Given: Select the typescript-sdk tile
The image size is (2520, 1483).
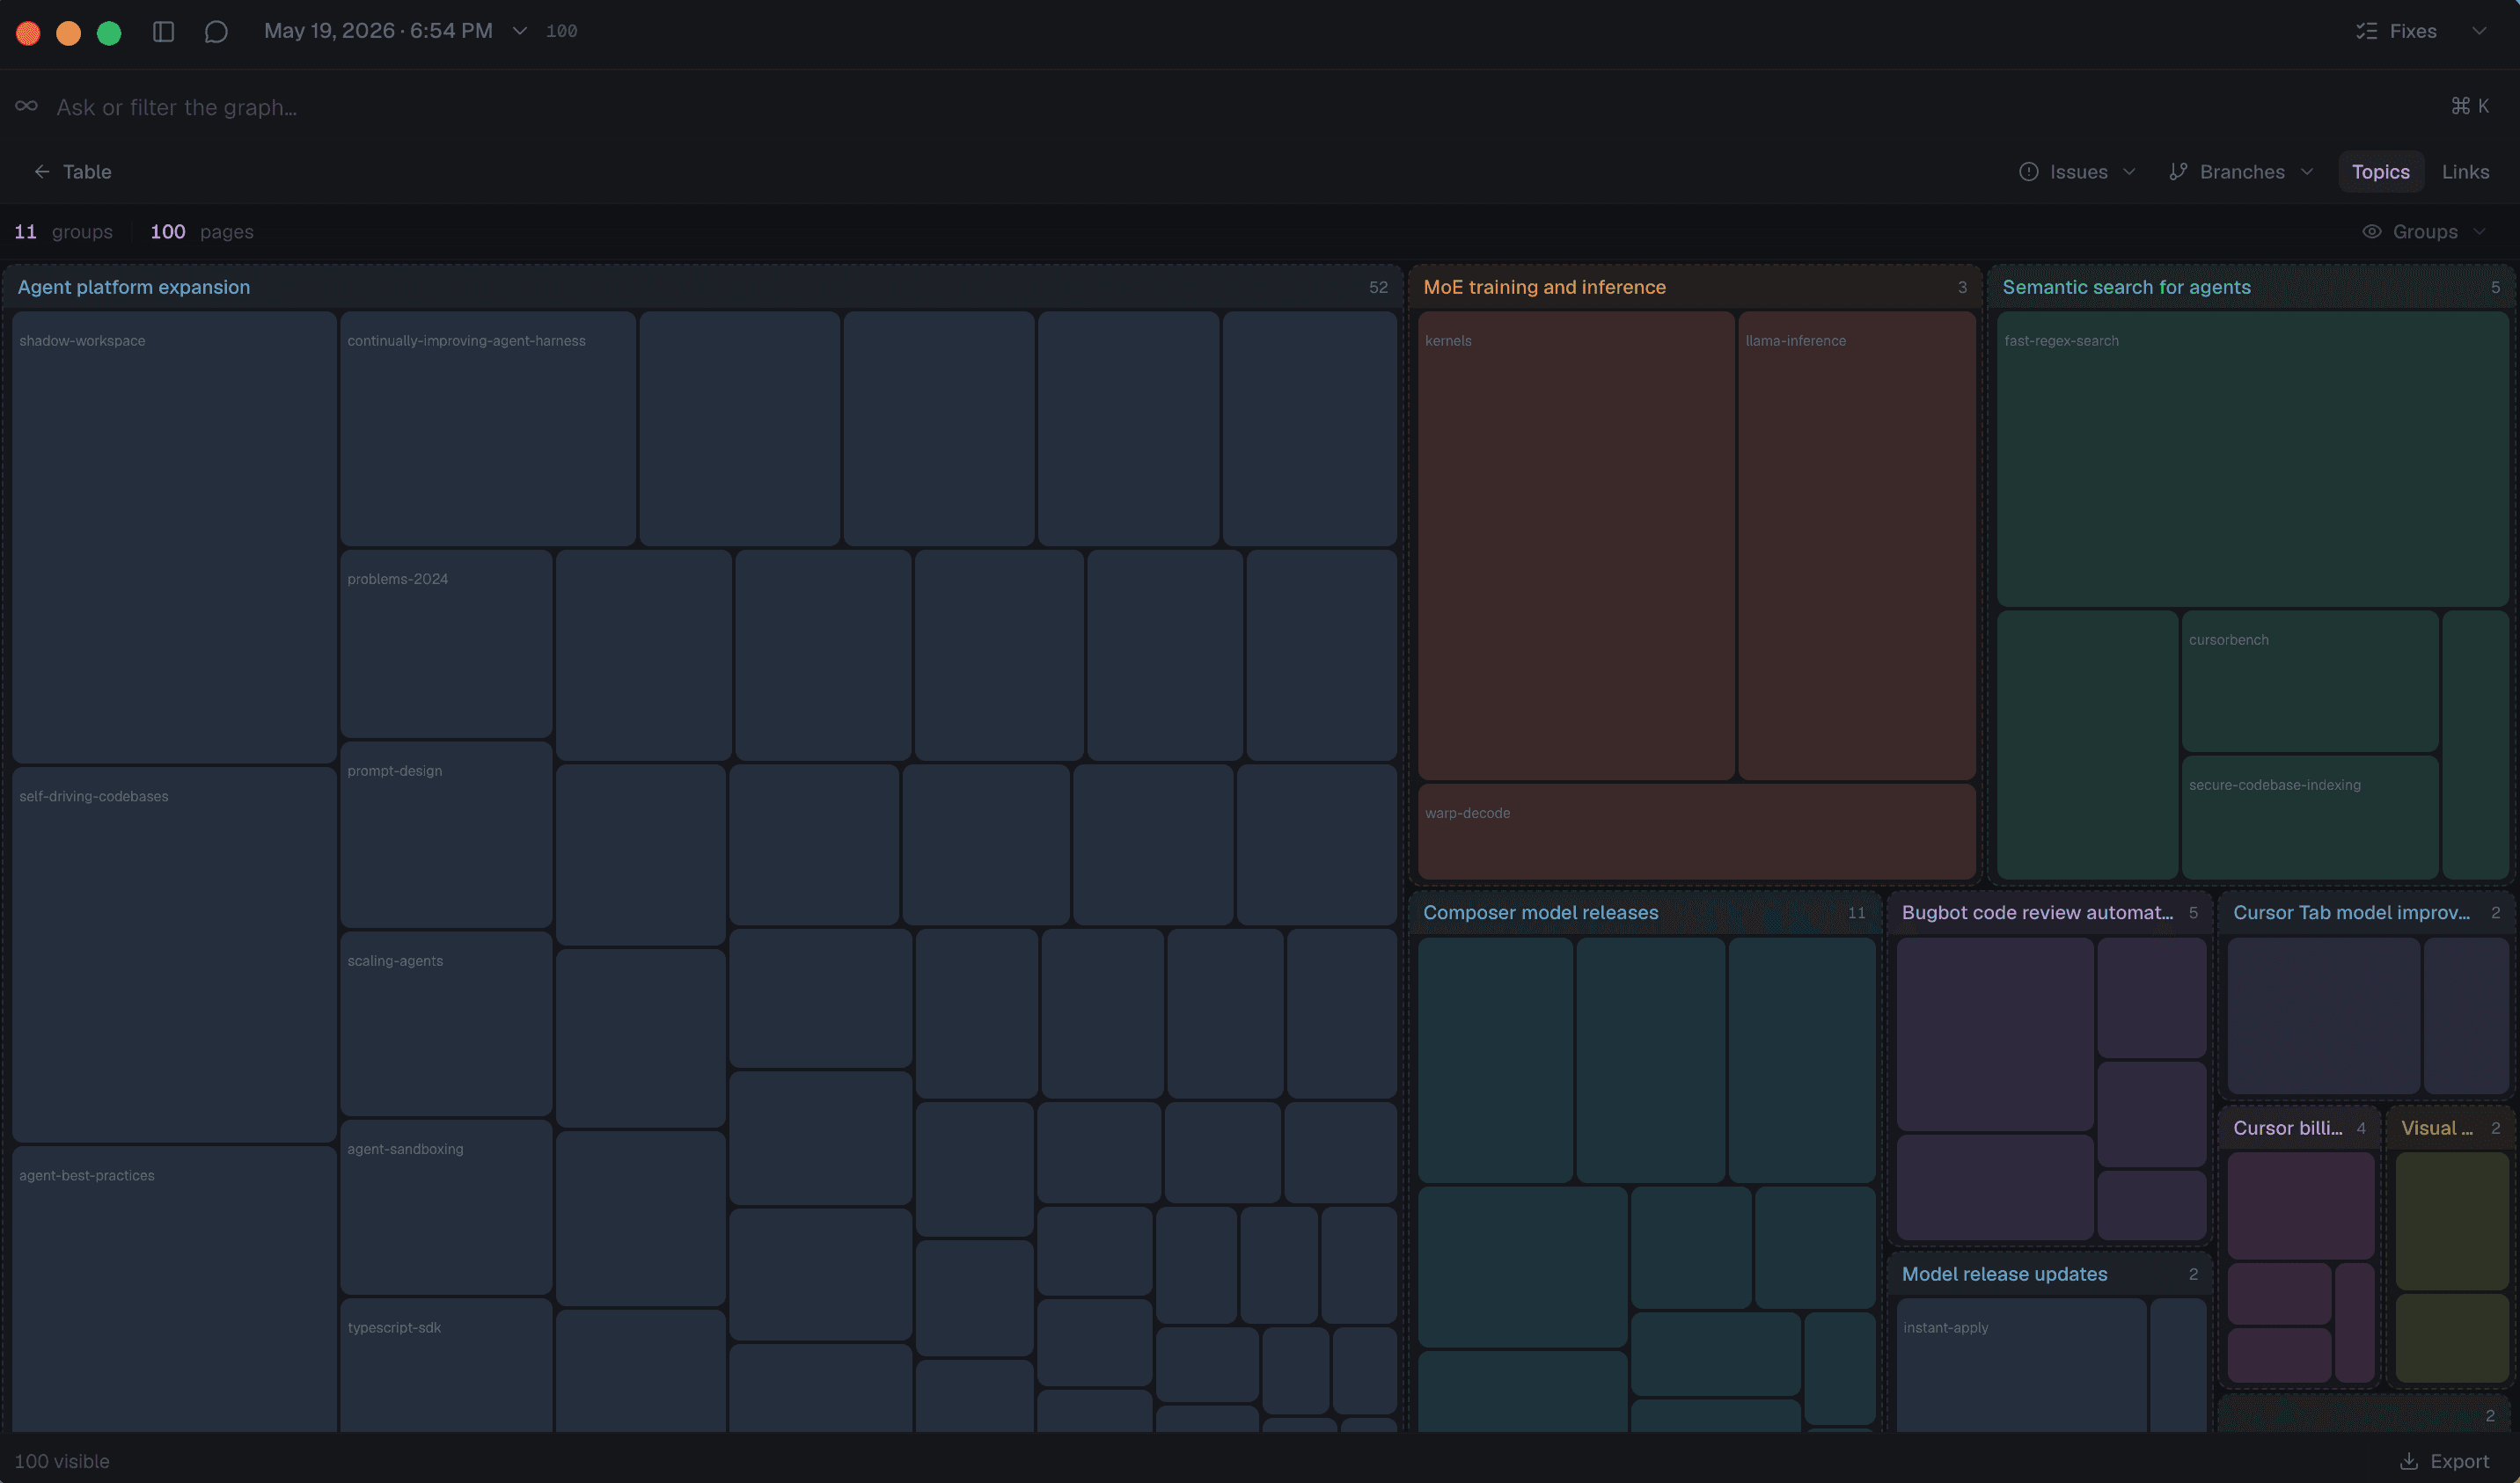Looking at the screenshot, I should pos(446,1366).
